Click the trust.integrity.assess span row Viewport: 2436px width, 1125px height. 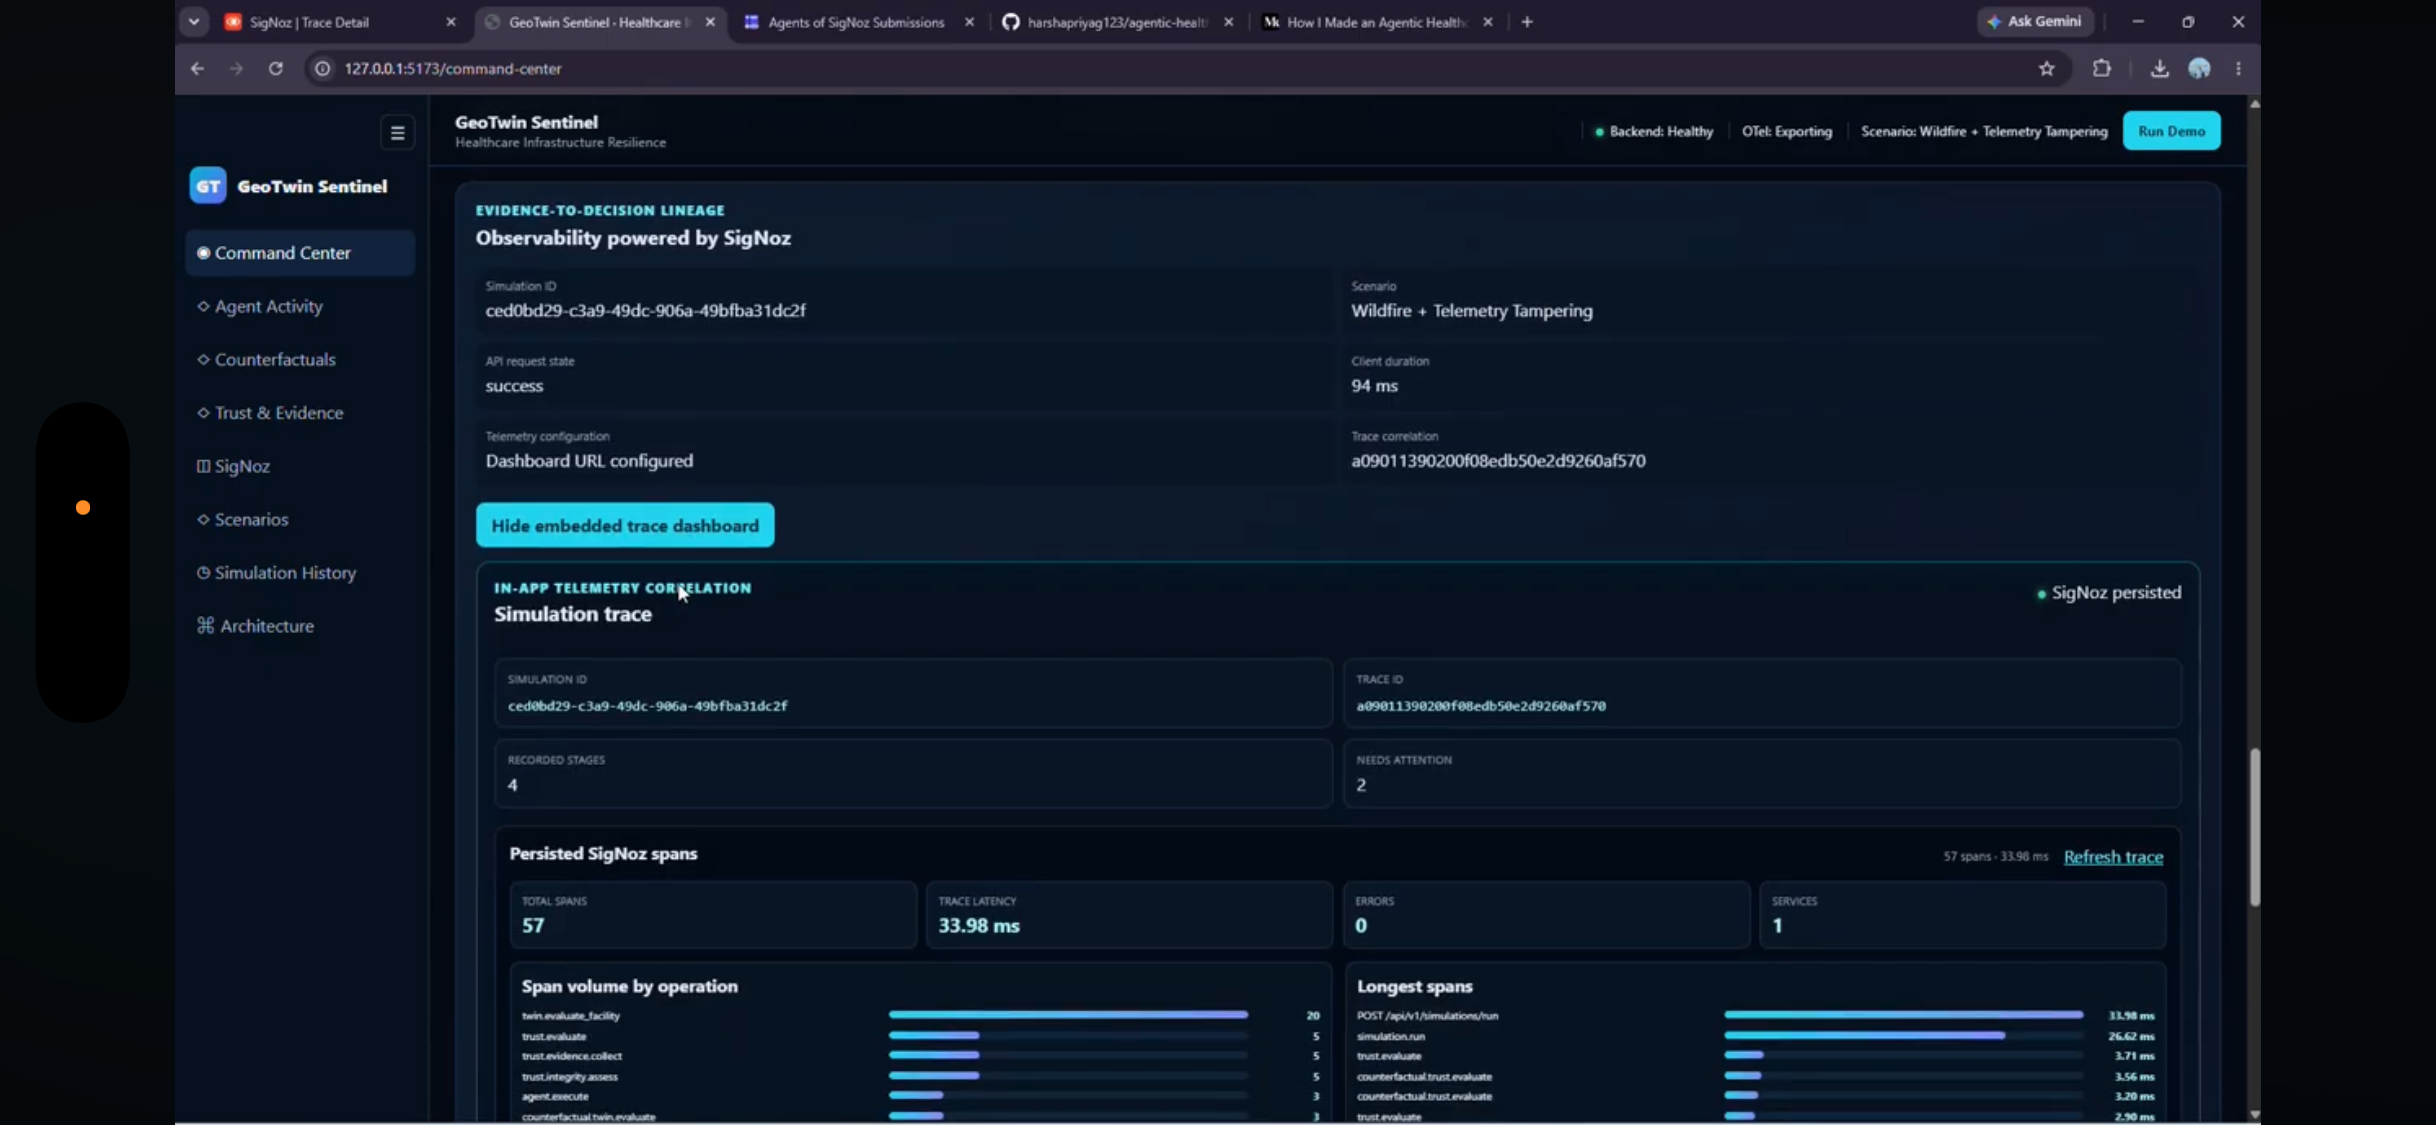[x=920, y=1077]
